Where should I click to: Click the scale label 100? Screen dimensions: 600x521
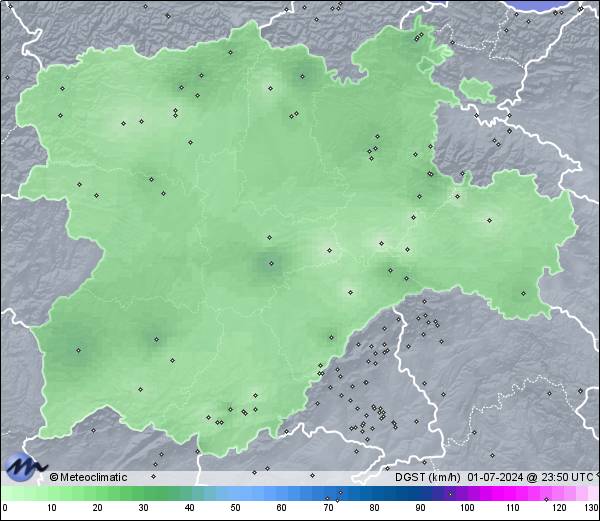pos(467,508)
